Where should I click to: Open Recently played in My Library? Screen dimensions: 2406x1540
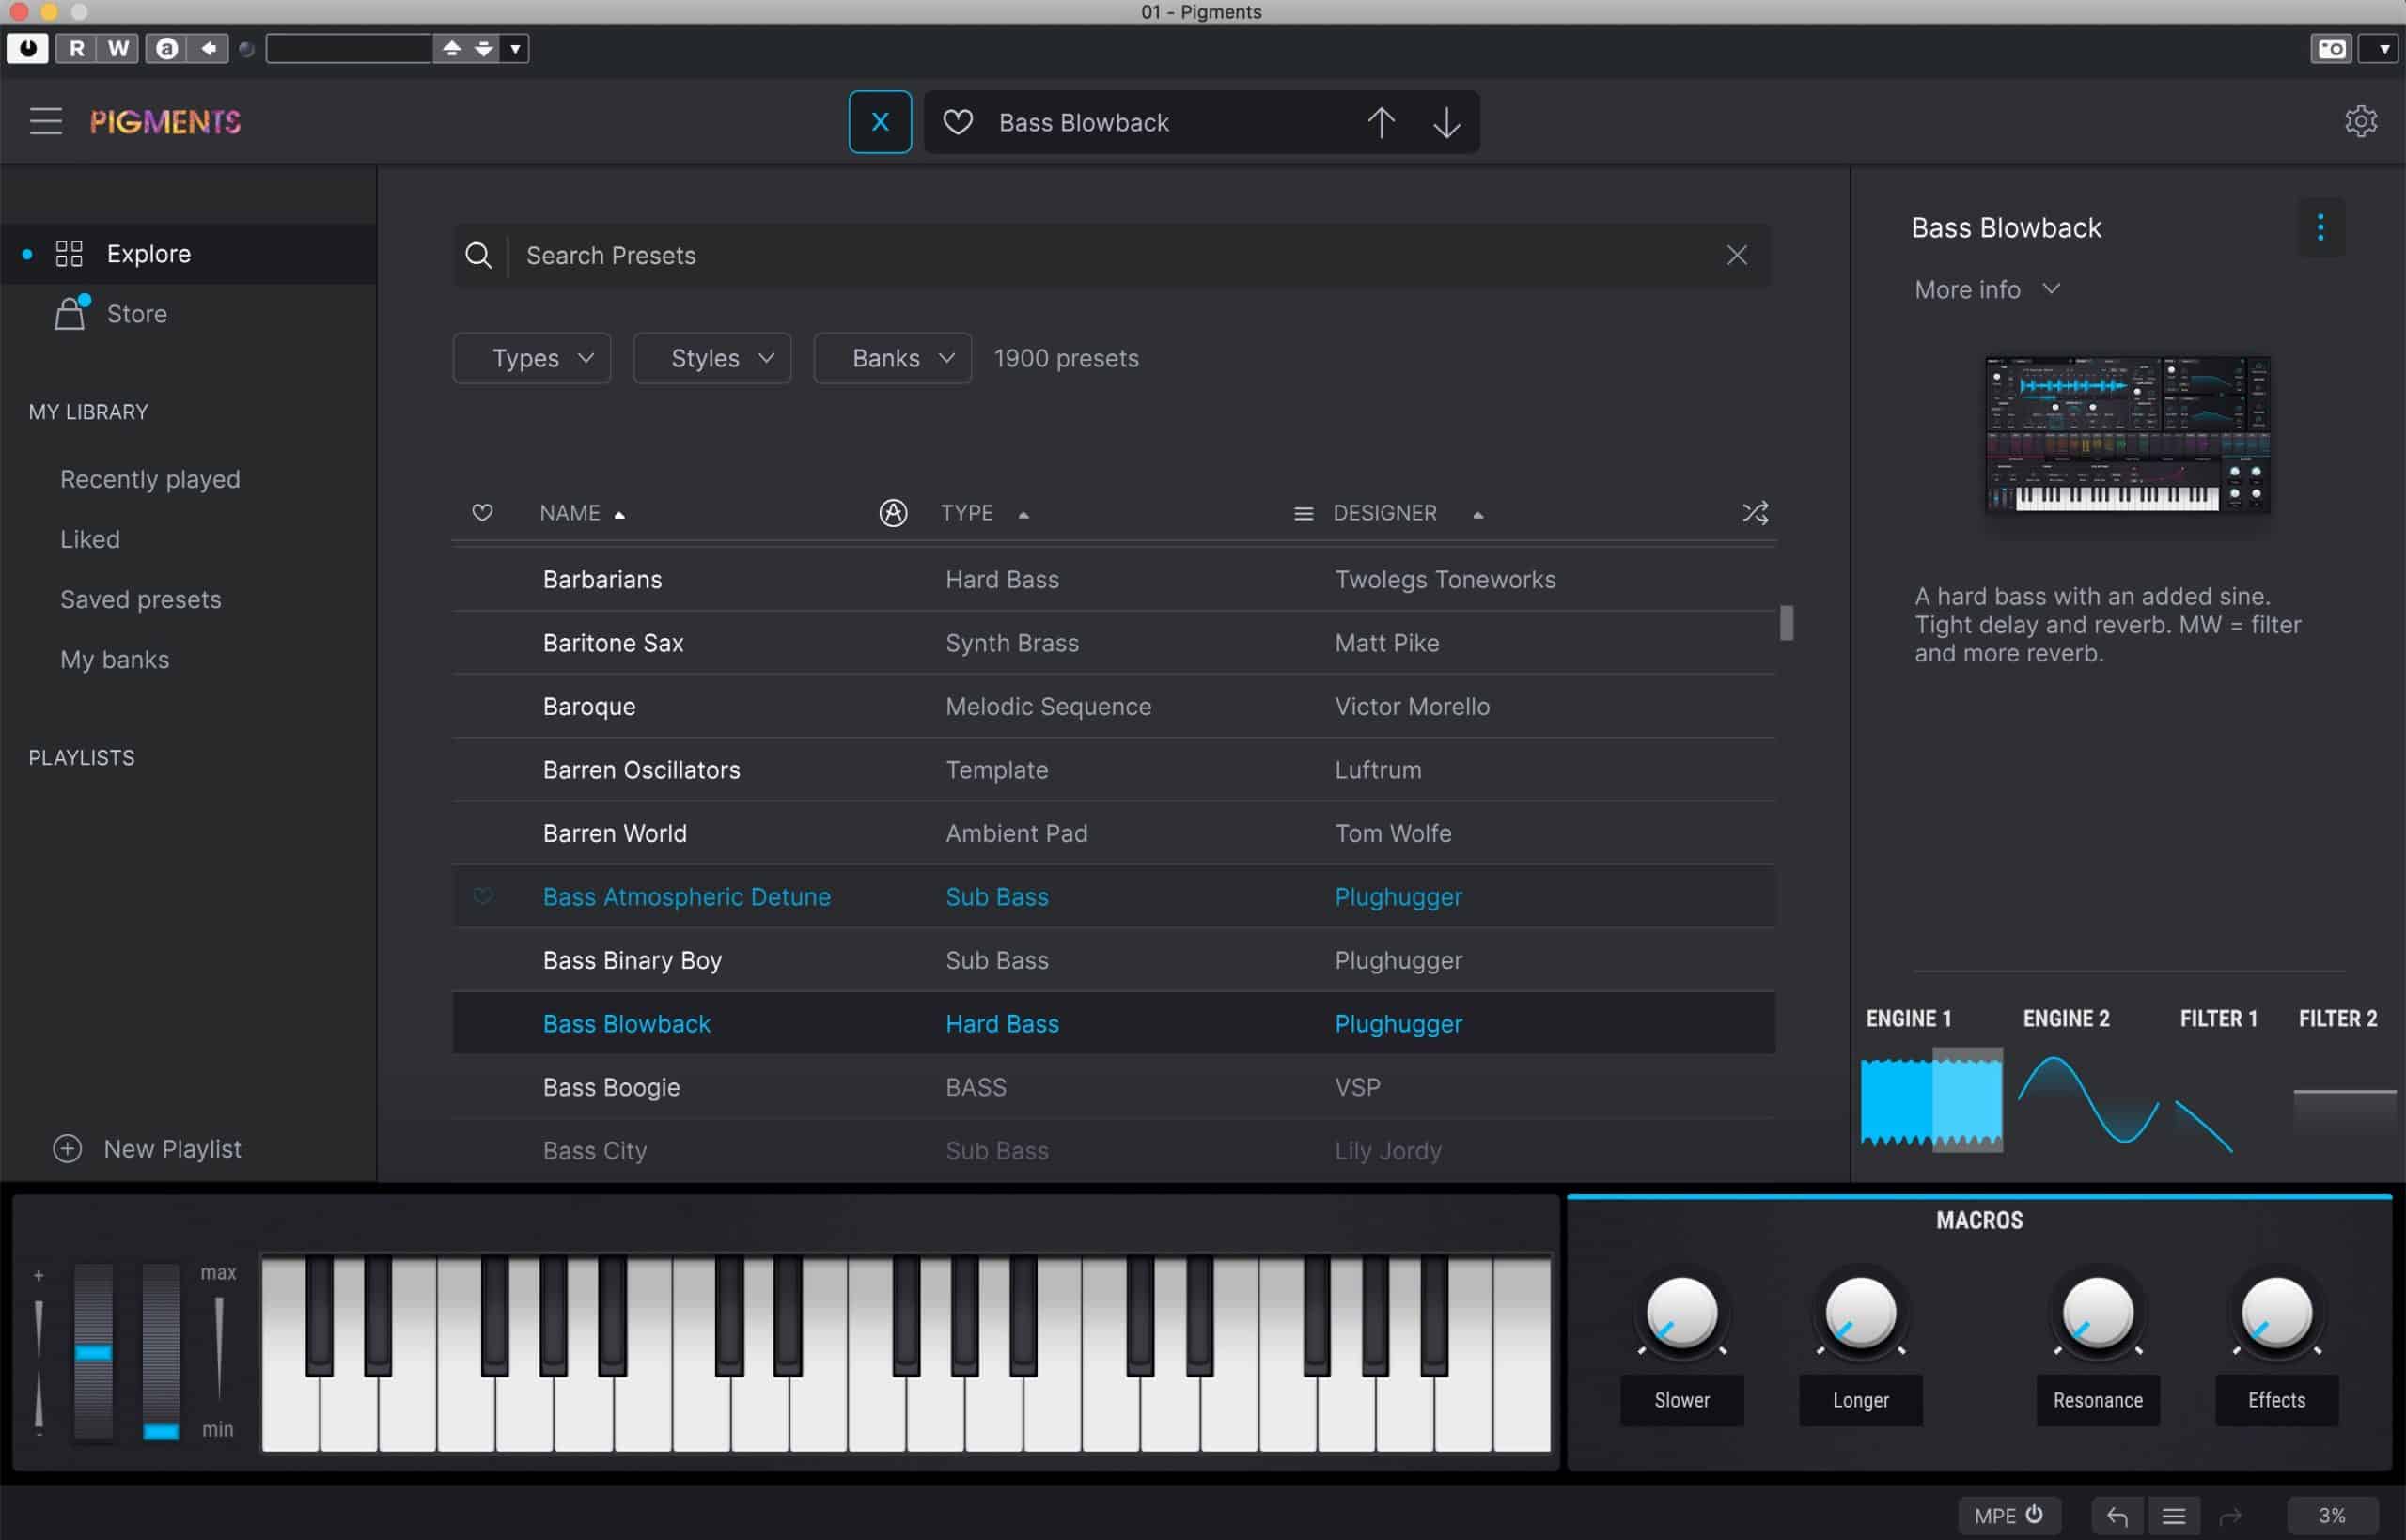(150, 479)
